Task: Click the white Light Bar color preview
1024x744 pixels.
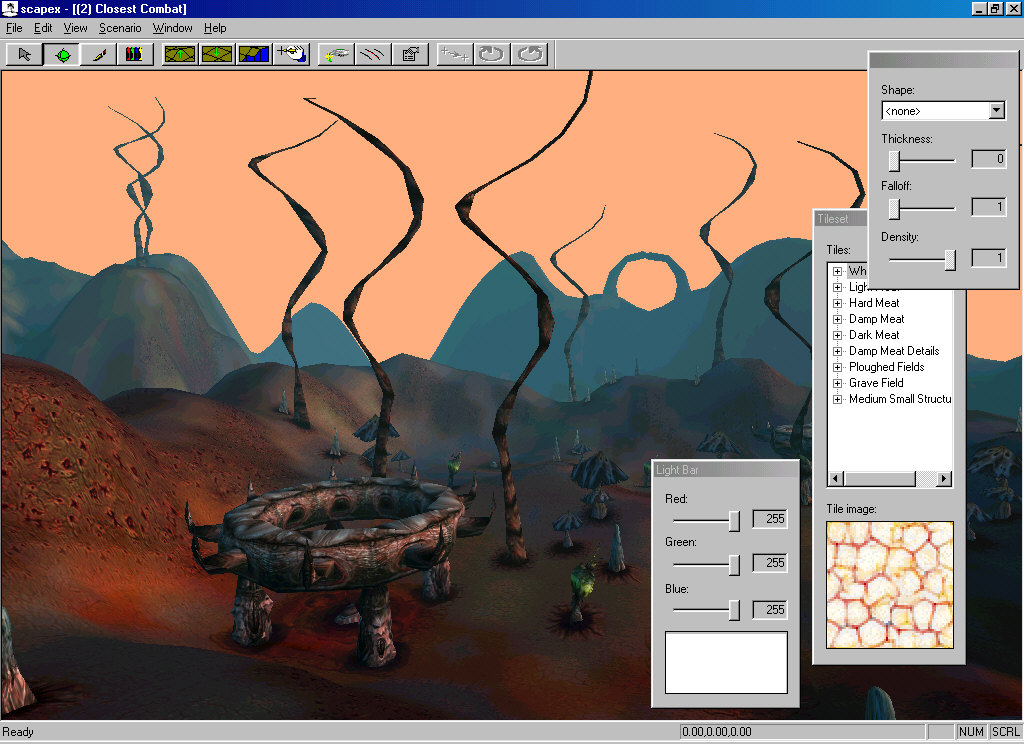Action: click(726, 662)
